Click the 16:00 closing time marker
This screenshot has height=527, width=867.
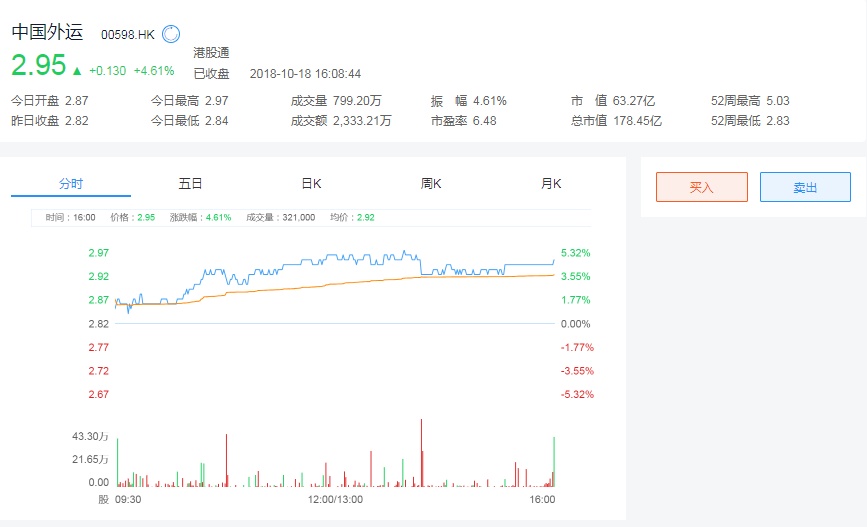[x=542, y=499]
